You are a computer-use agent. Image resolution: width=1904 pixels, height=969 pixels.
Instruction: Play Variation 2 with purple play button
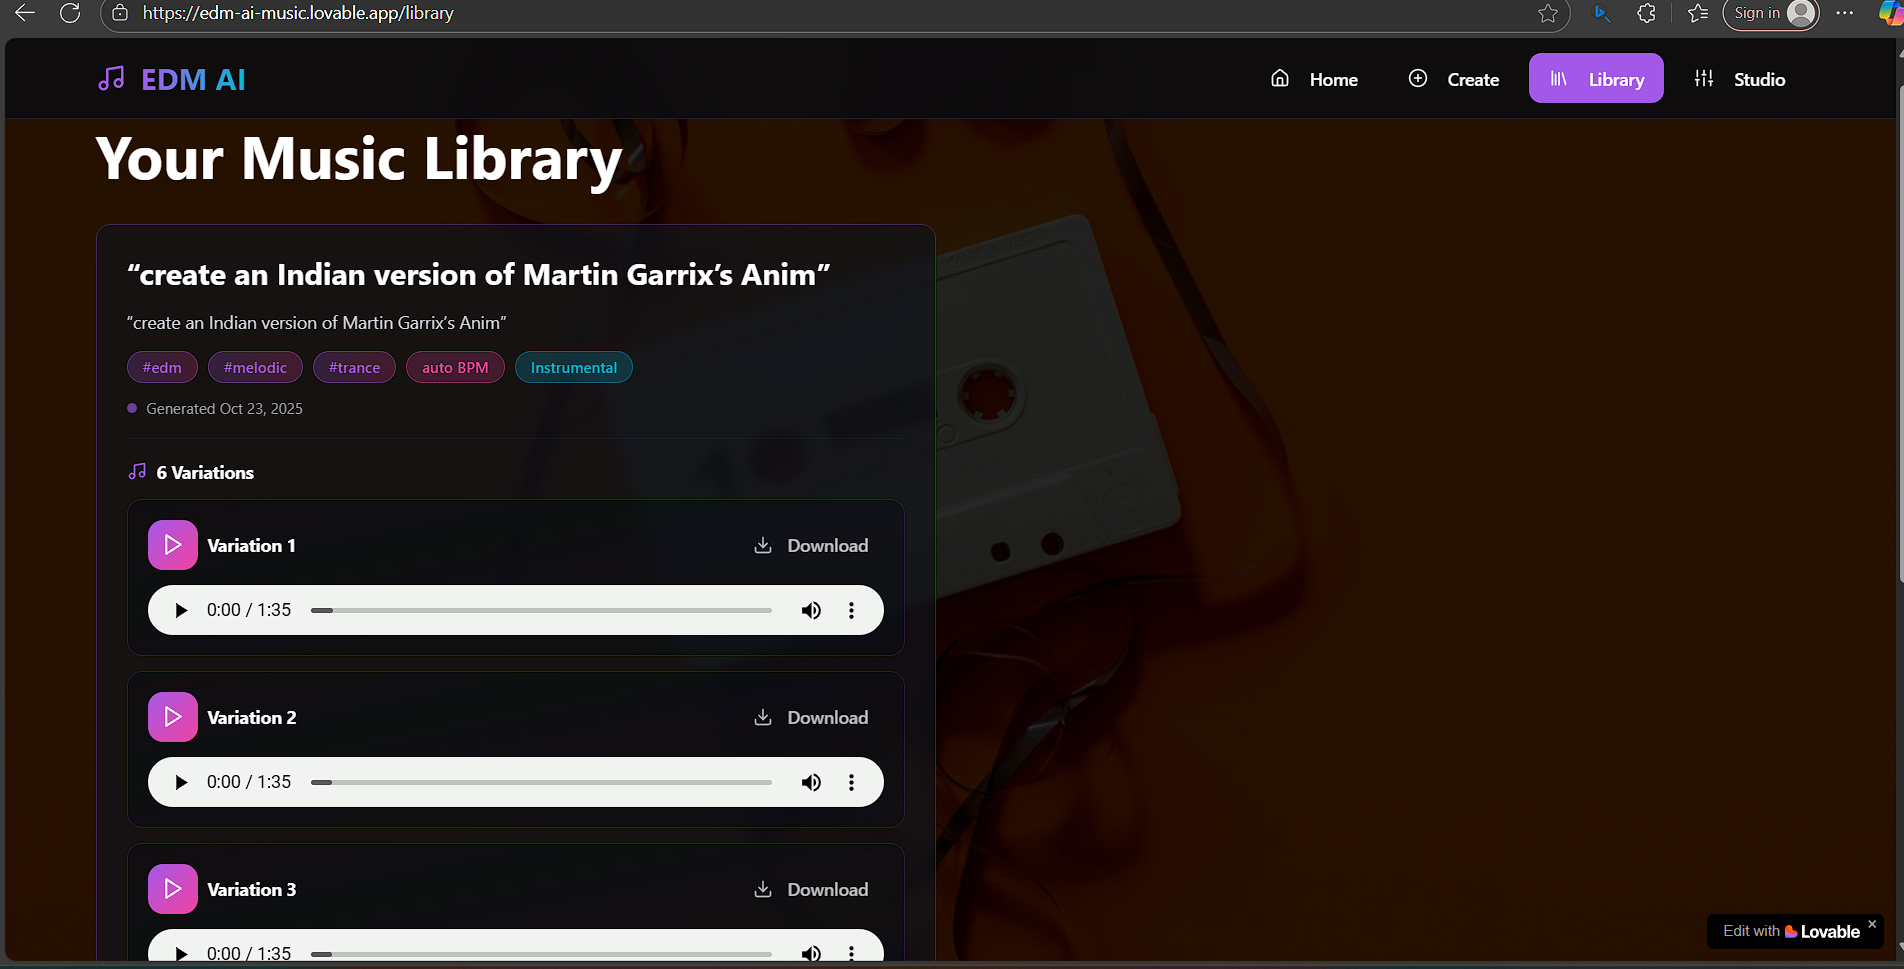point(173,717)
